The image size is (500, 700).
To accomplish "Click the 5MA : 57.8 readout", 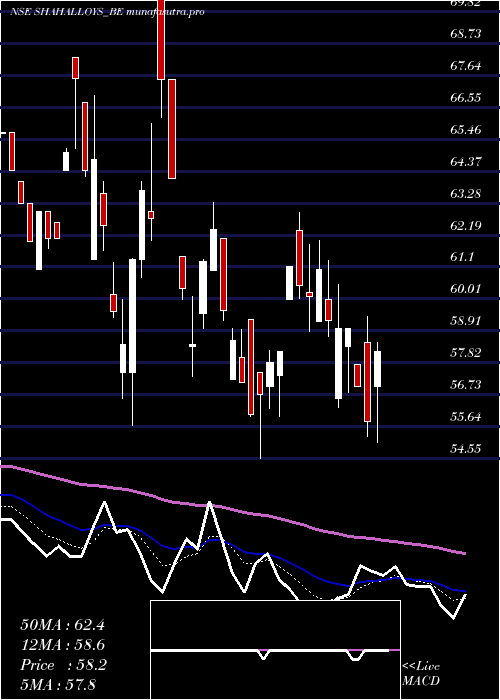I will click(x=59, y=685).
